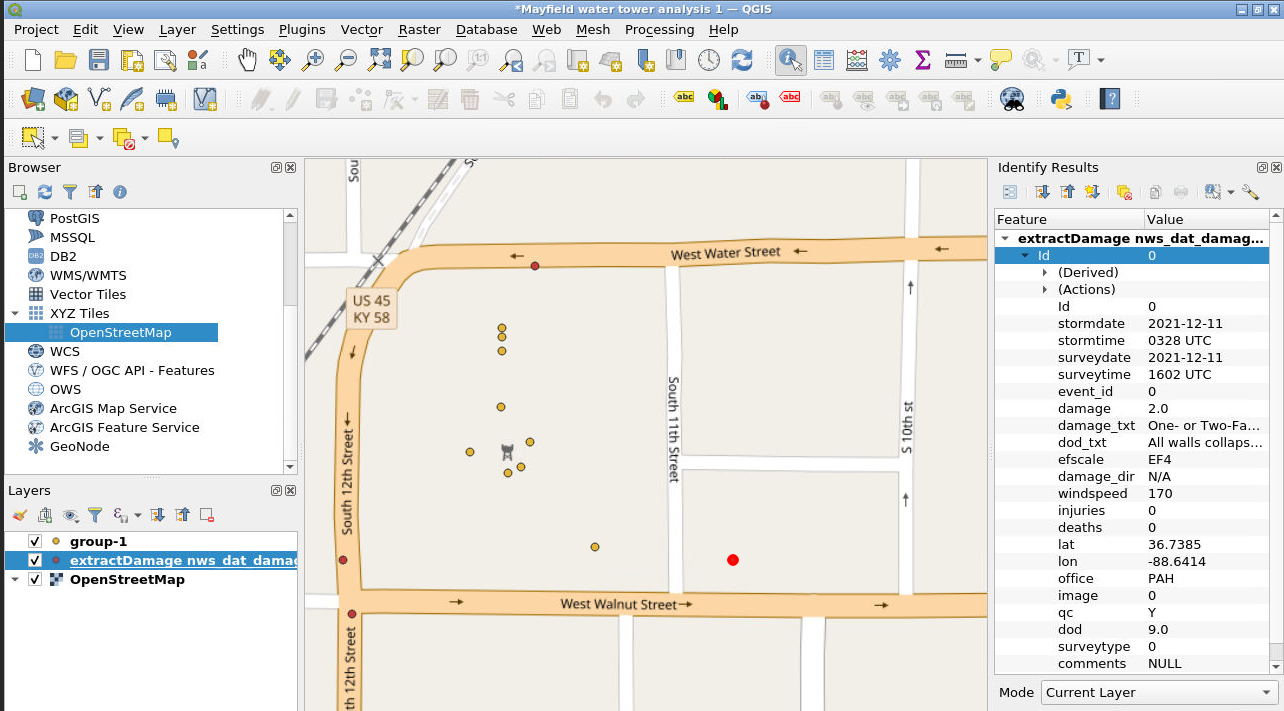This screenshot has height=711, width=1284.
Task: Open the Mode Current Layer dropdown
Action: (x=1158, y=692)
